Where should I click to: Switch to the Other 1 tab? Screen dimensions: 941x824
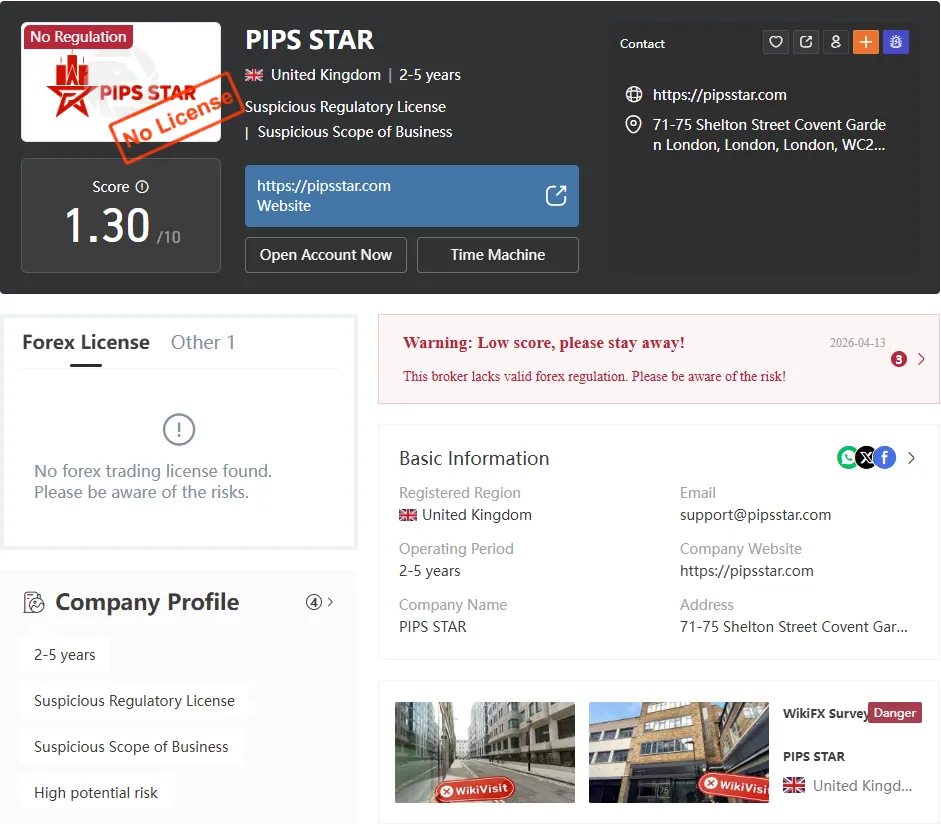click(x=203, y=342)
